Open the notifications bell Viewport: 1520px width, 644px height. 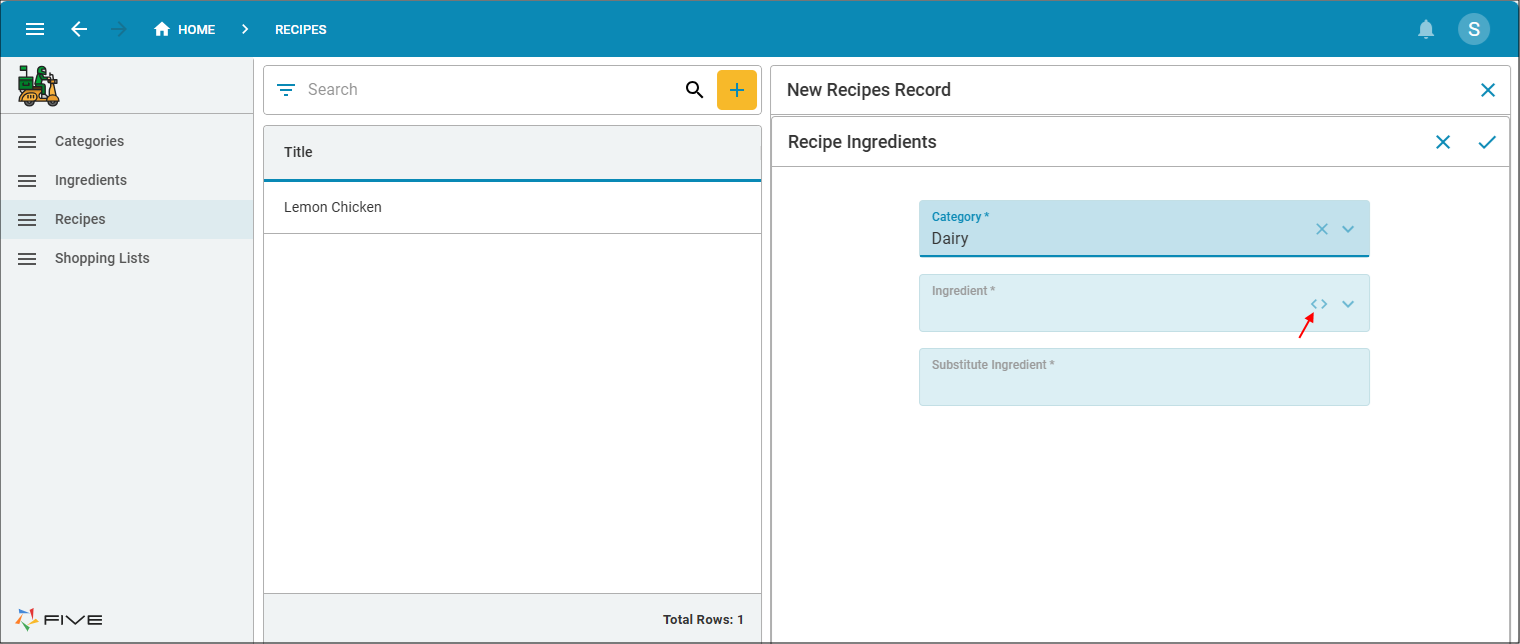click(1426, 29)
